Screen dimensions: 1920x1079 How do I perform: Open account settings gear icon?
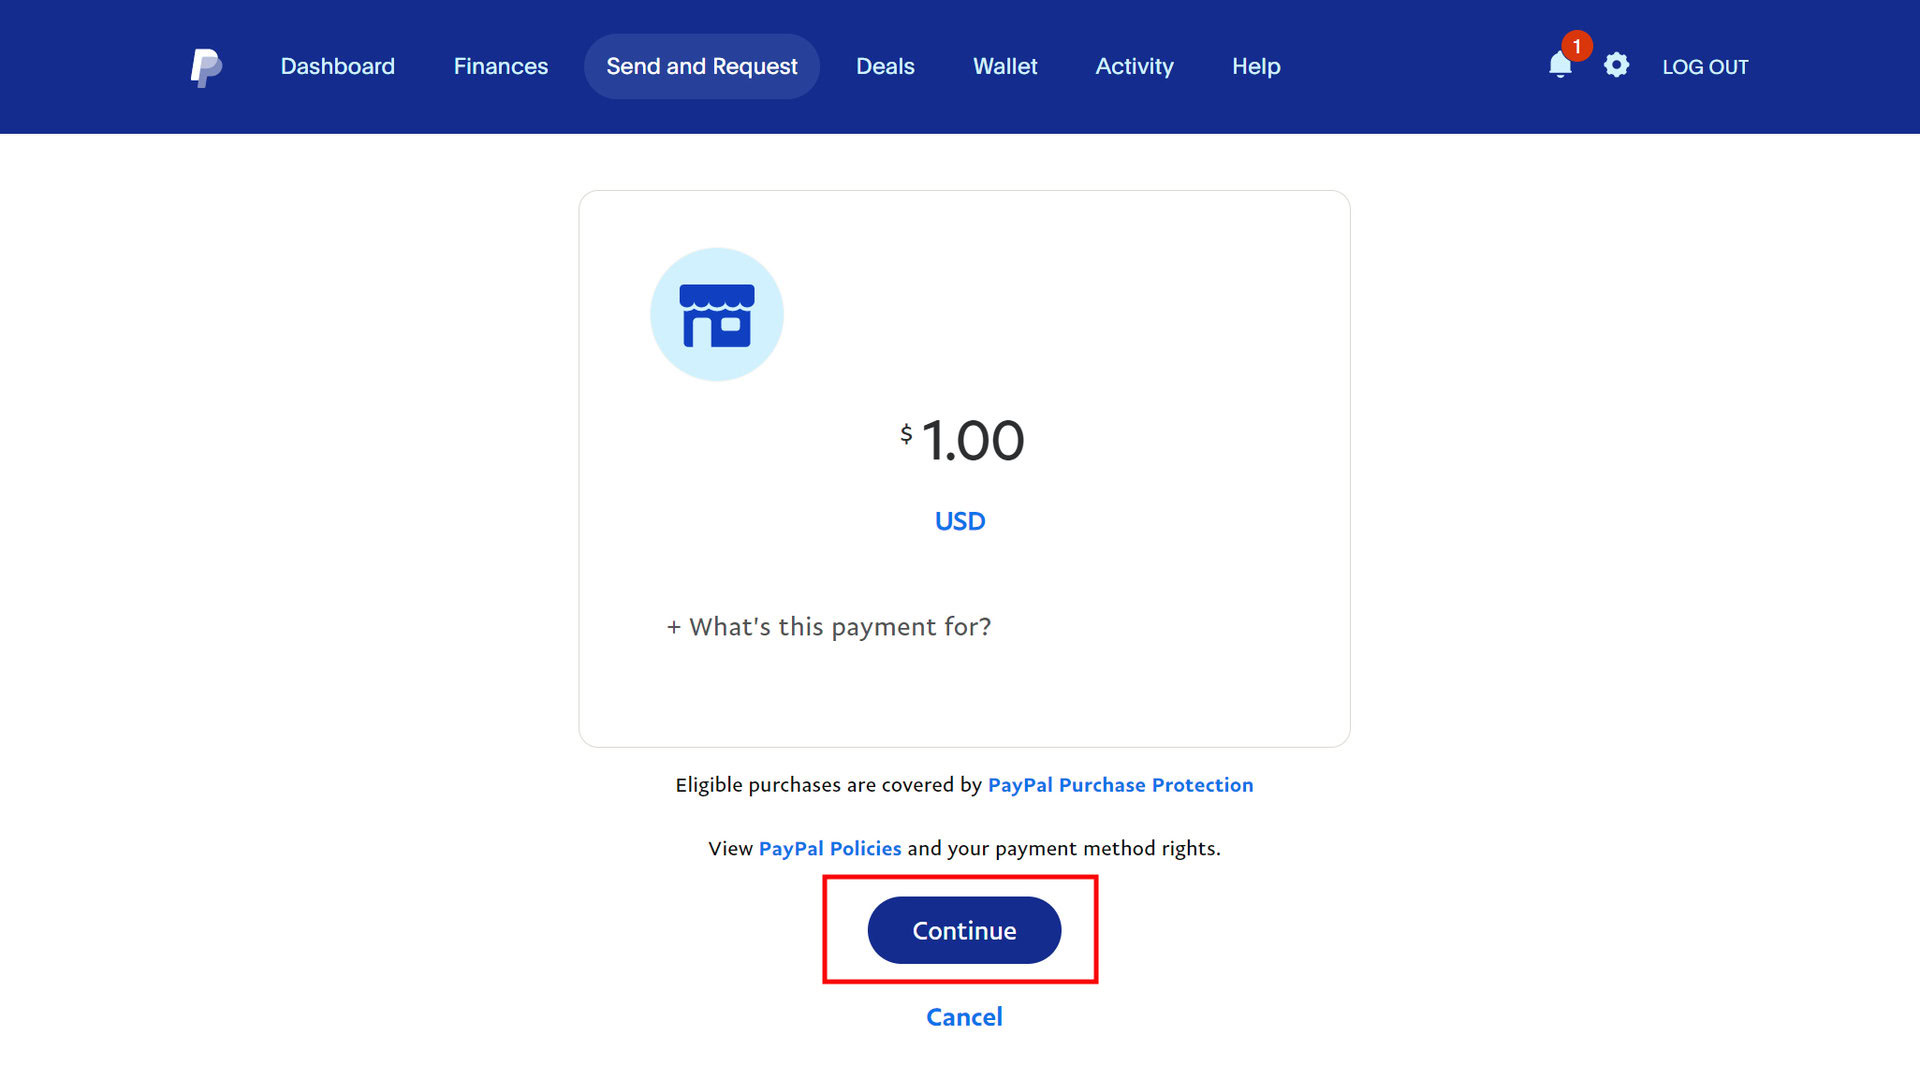1616,66
